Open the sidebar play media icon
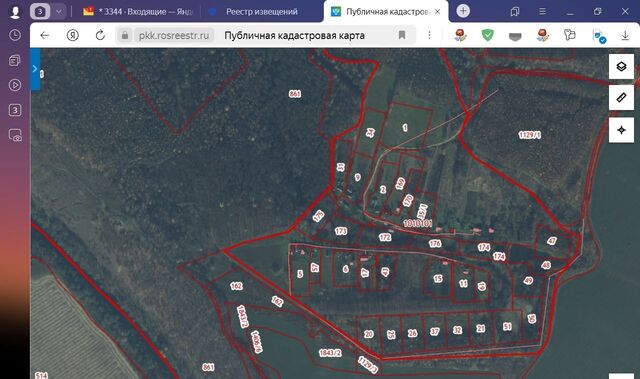The width and height of the screenshot is (640, 379). click(15, 85)
